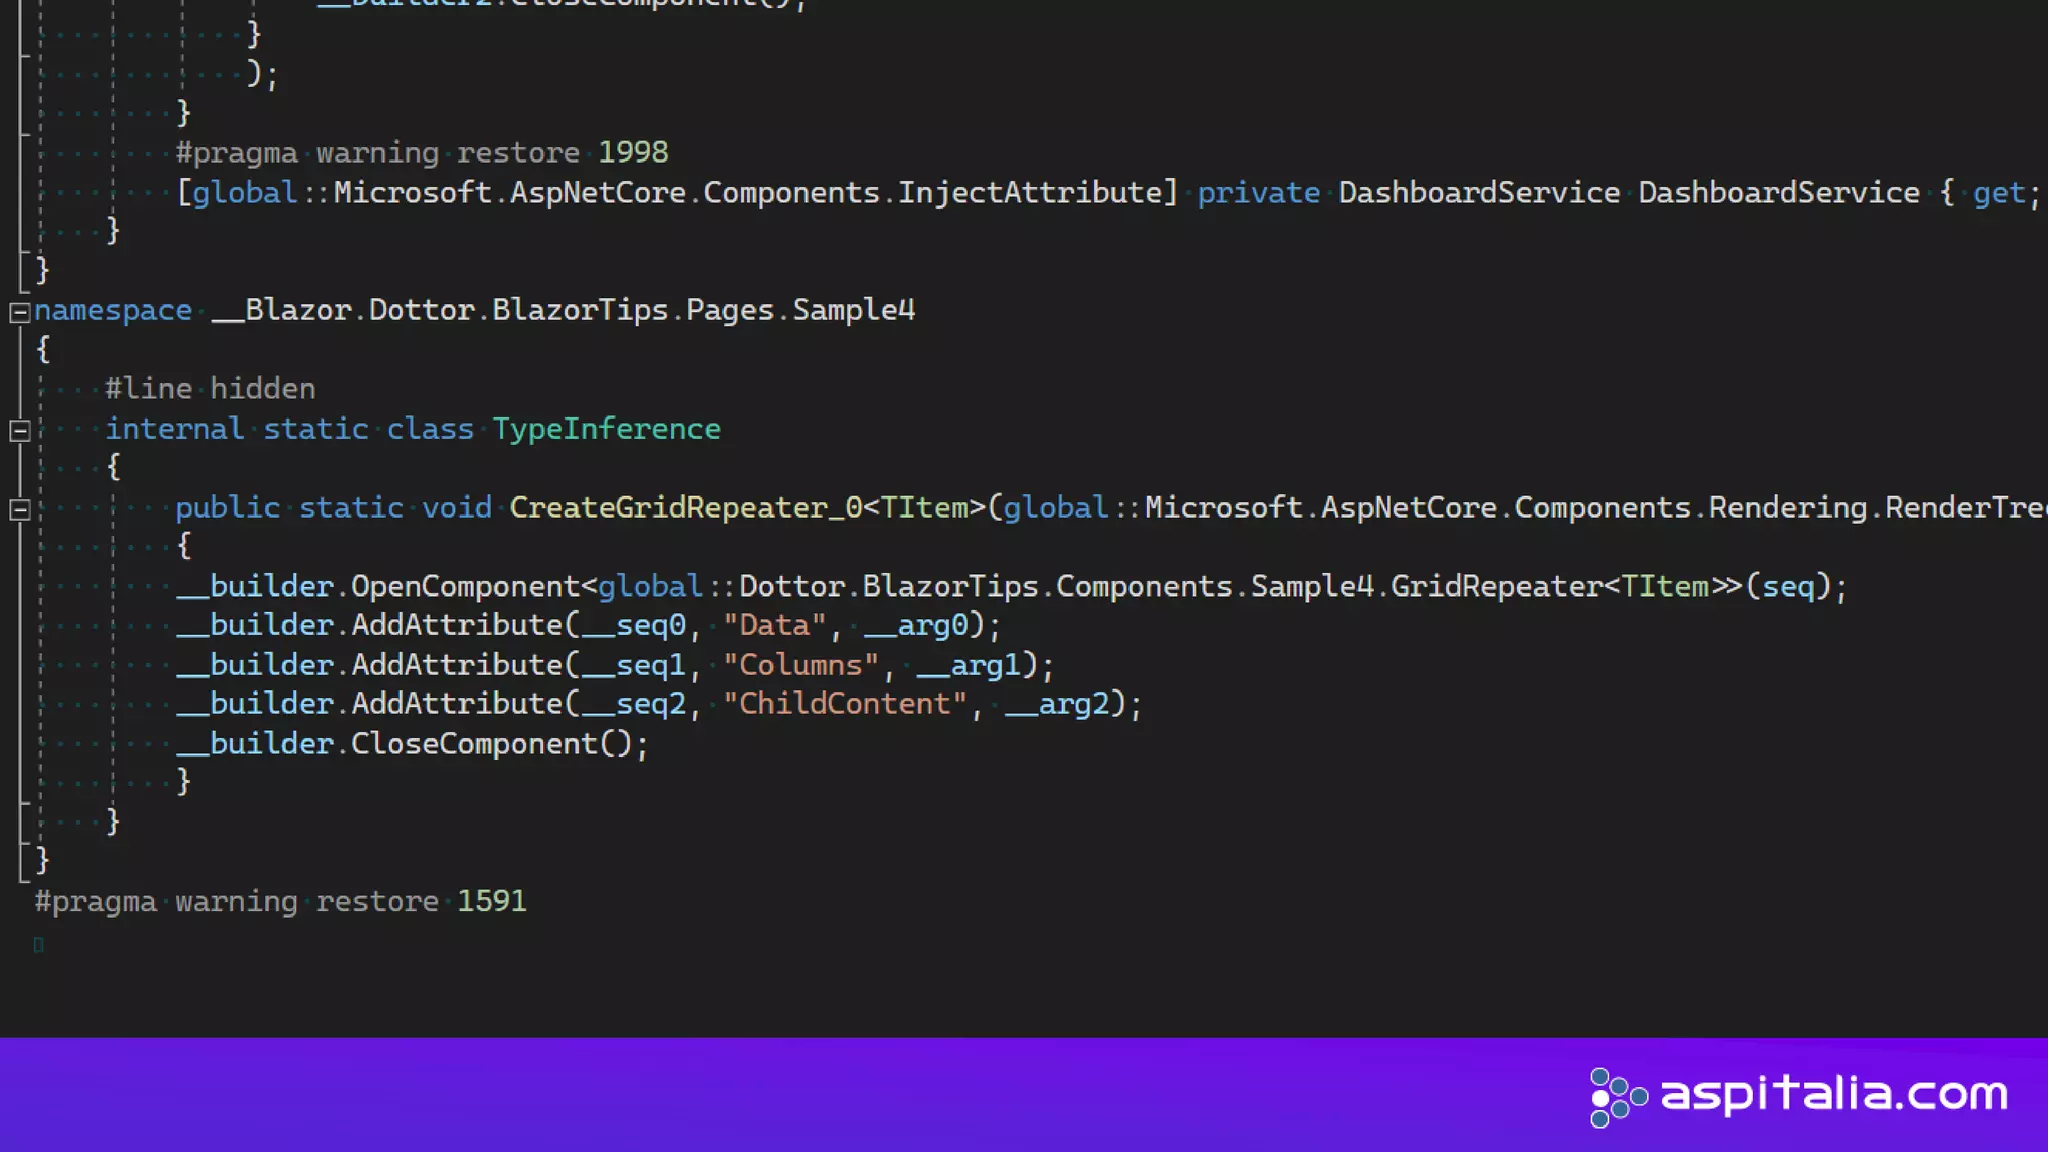Click the 1998 warning number

coord(633,152)
